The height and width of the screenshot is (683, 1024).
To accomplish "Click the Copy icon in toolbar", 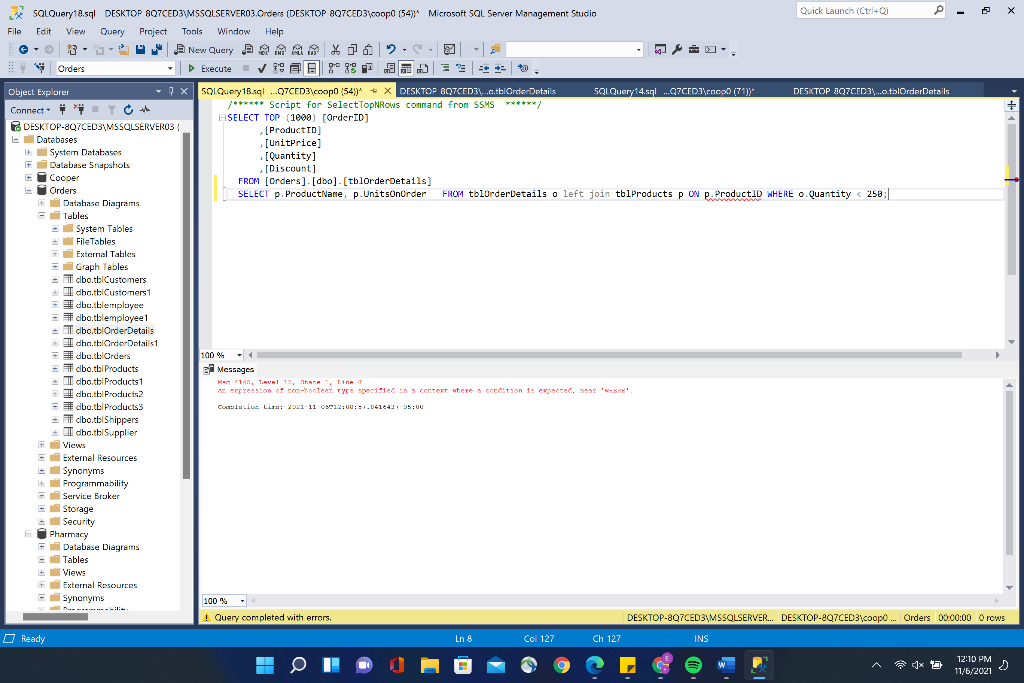I will [x=352, y=50].
